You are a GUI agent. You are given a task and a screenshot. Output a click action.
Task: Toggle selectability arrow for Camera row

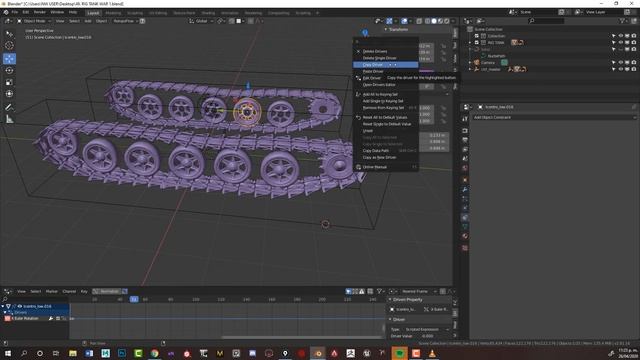(613, 63)
